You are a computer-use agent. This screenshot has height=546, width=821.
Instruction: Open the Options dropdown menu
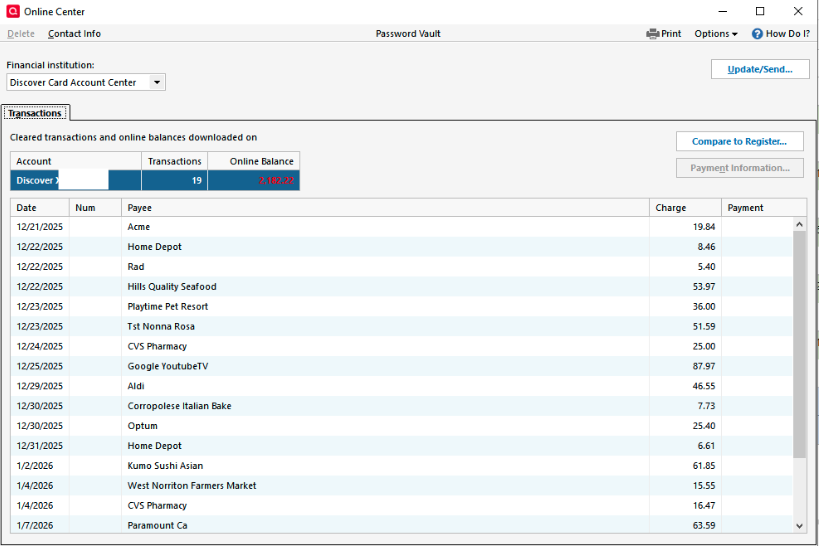[716, 34]
